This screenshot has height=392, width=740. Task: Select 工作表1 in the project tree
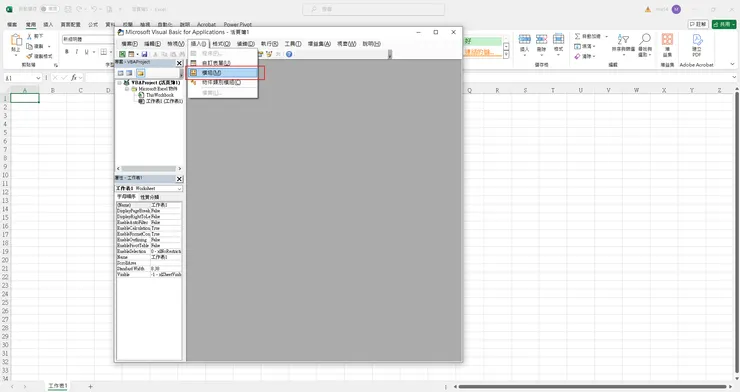(164, 101)
